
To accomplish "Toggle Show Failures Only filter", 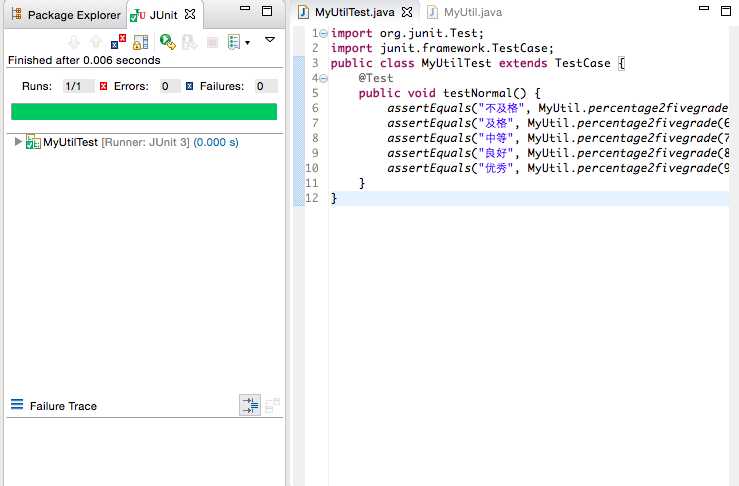I will (118, 42).
